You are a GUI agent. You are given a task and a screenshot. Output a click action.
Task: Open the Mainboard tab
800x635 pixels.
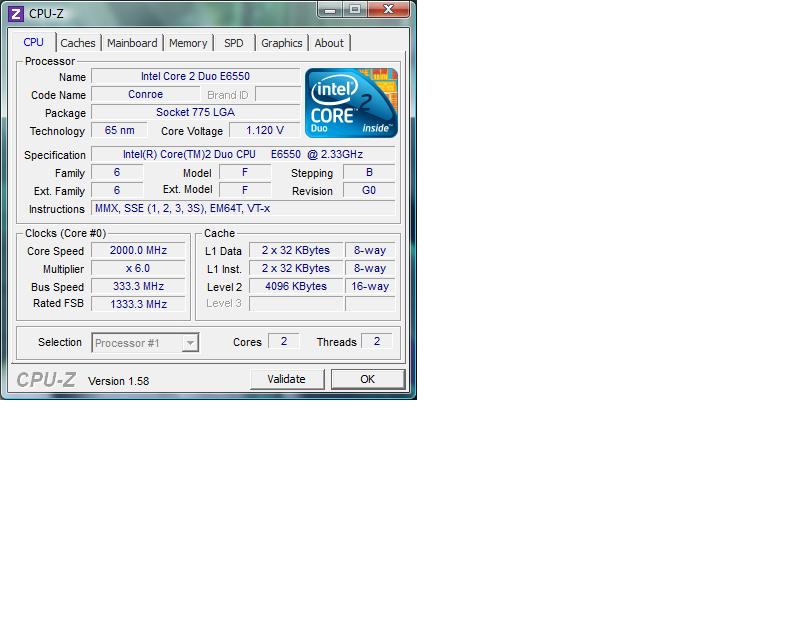pyautogui.click(x=132, y=43)
